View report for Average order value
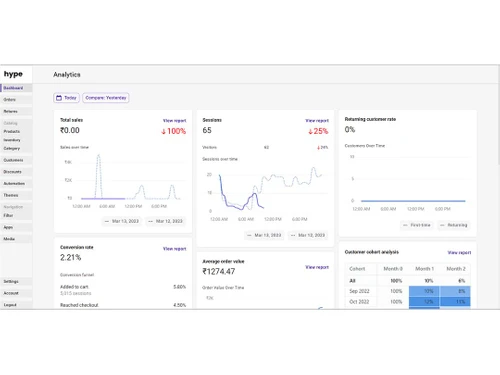The image size is (500, 375). pyautogui.click(x=317, y=267)
